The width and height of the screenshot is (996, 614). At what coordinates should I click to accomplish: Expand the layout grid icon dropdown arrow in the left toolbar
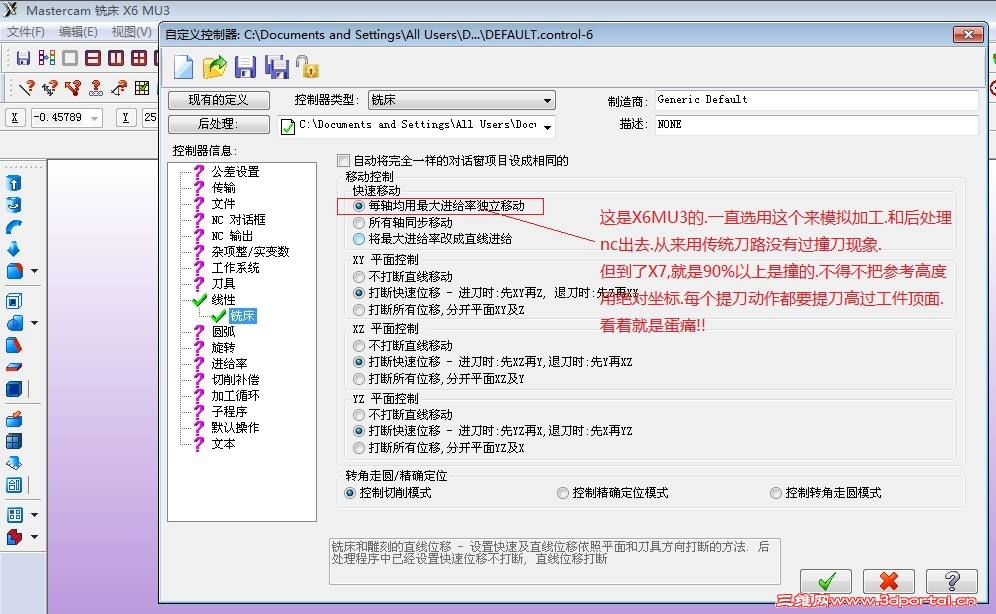34,514
